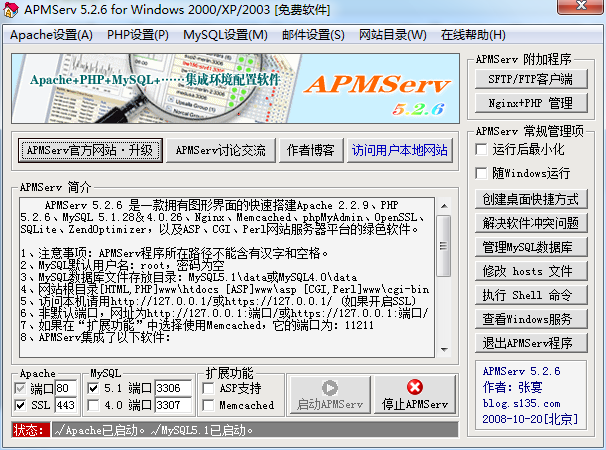Click the MySQL 5.1 port 3306 field
This screenshot has height=450, width=606.
[174, 388]
